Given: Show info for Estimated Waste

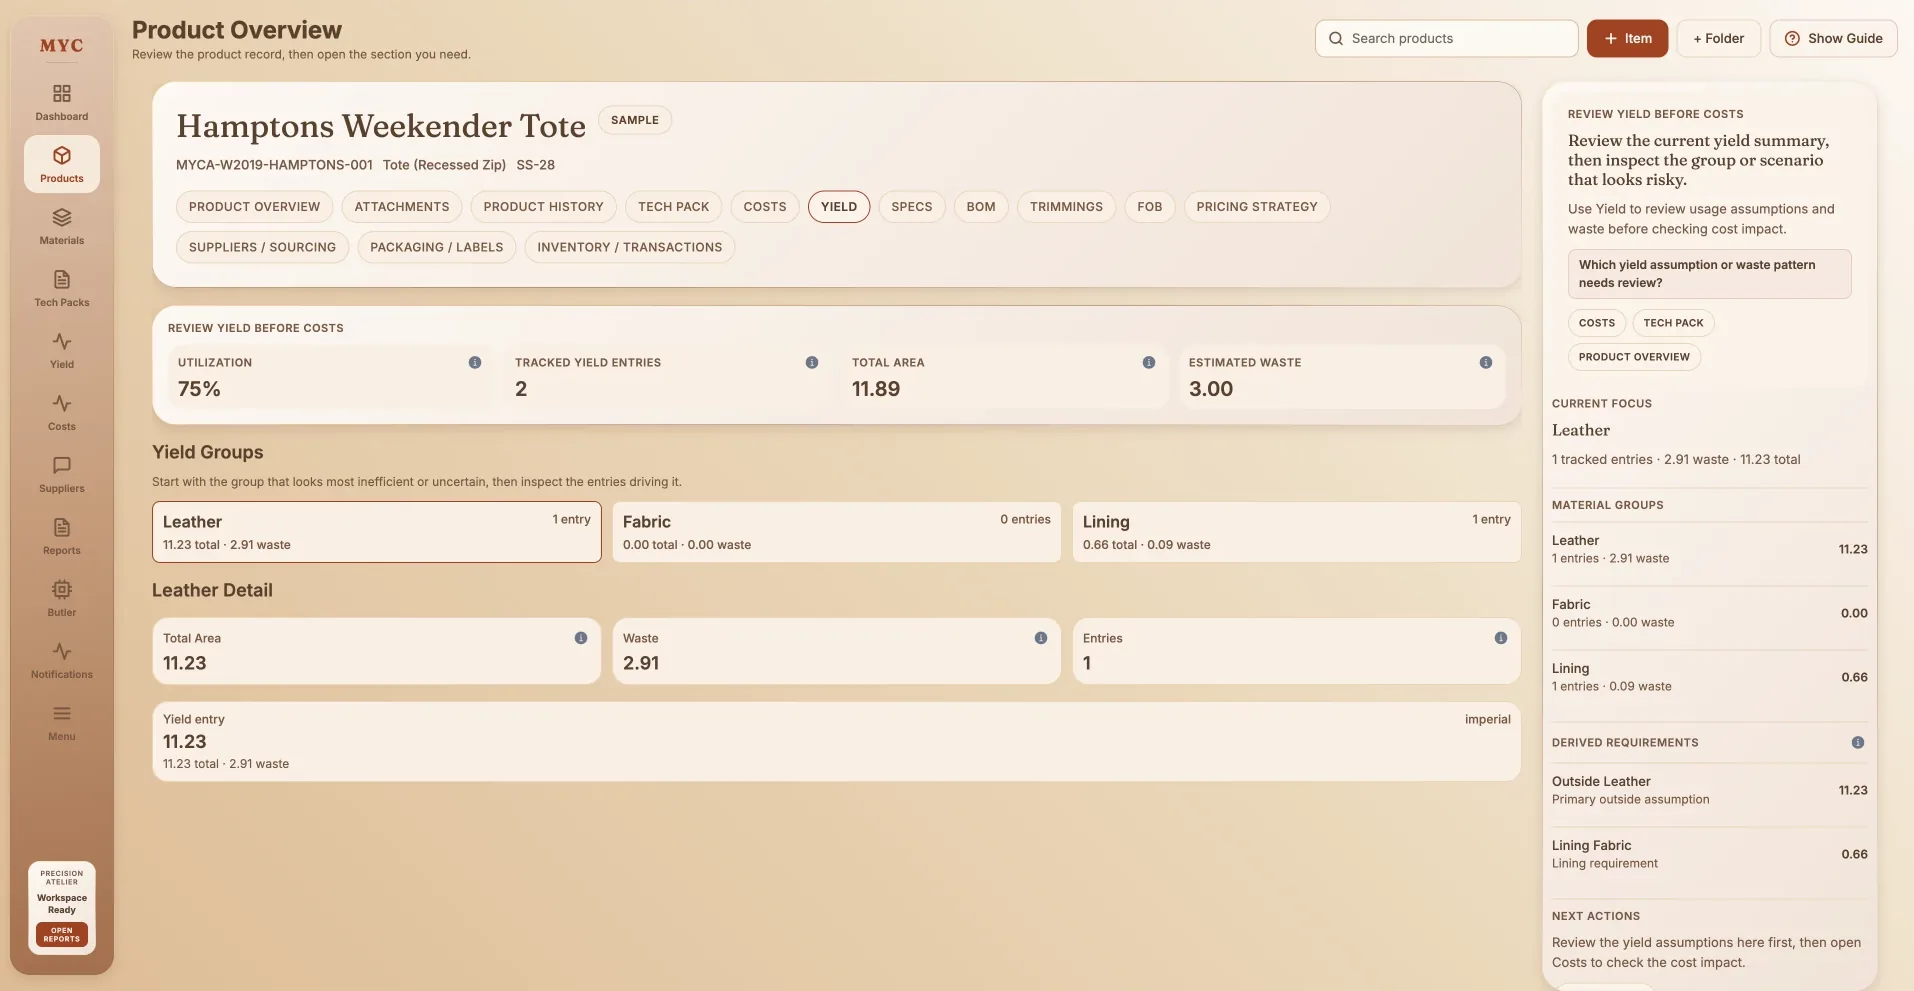Looking at the screenshot, I should [x=1486, y=362].
